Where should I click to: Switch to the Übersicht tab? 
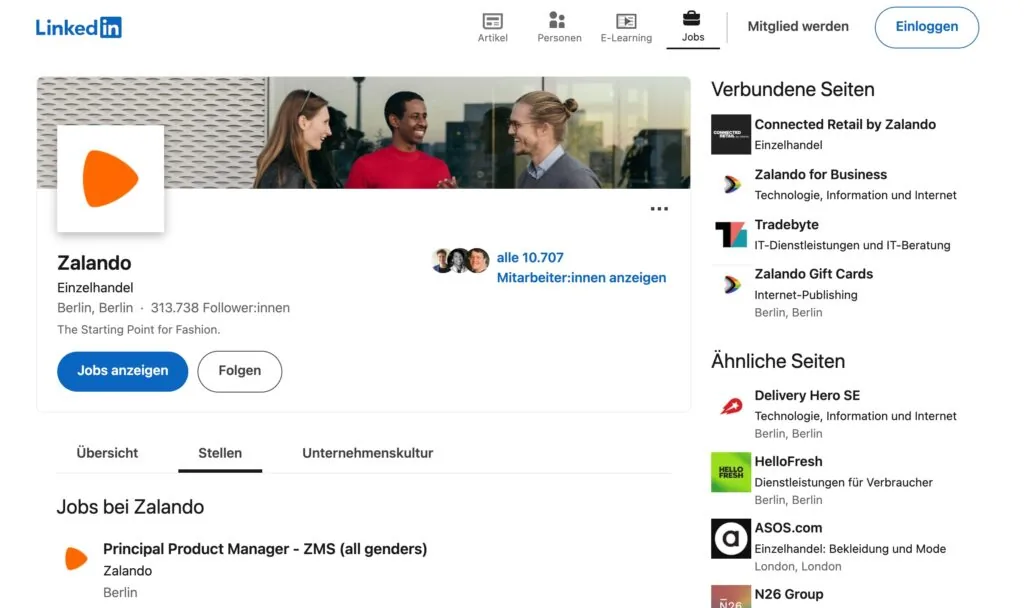107,453
